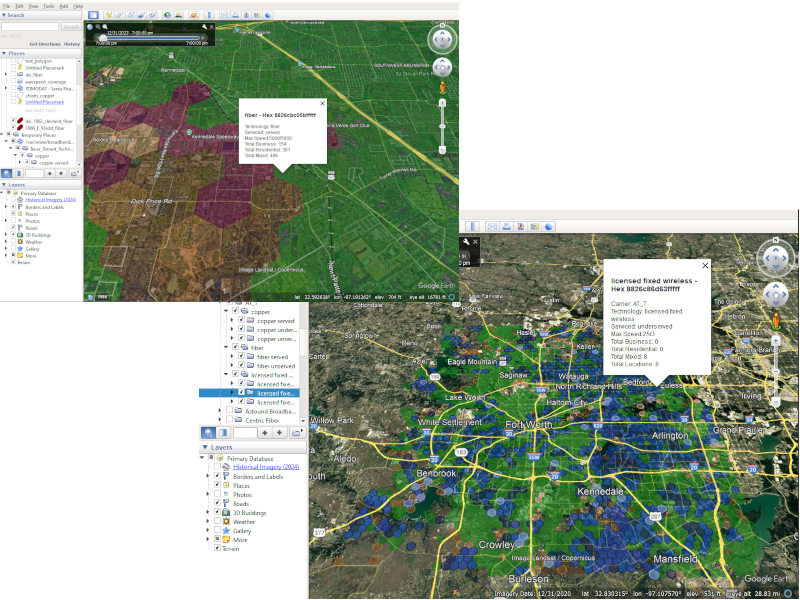
Task: Click Email icon in upper window toolbar
Action: point(224,15)
